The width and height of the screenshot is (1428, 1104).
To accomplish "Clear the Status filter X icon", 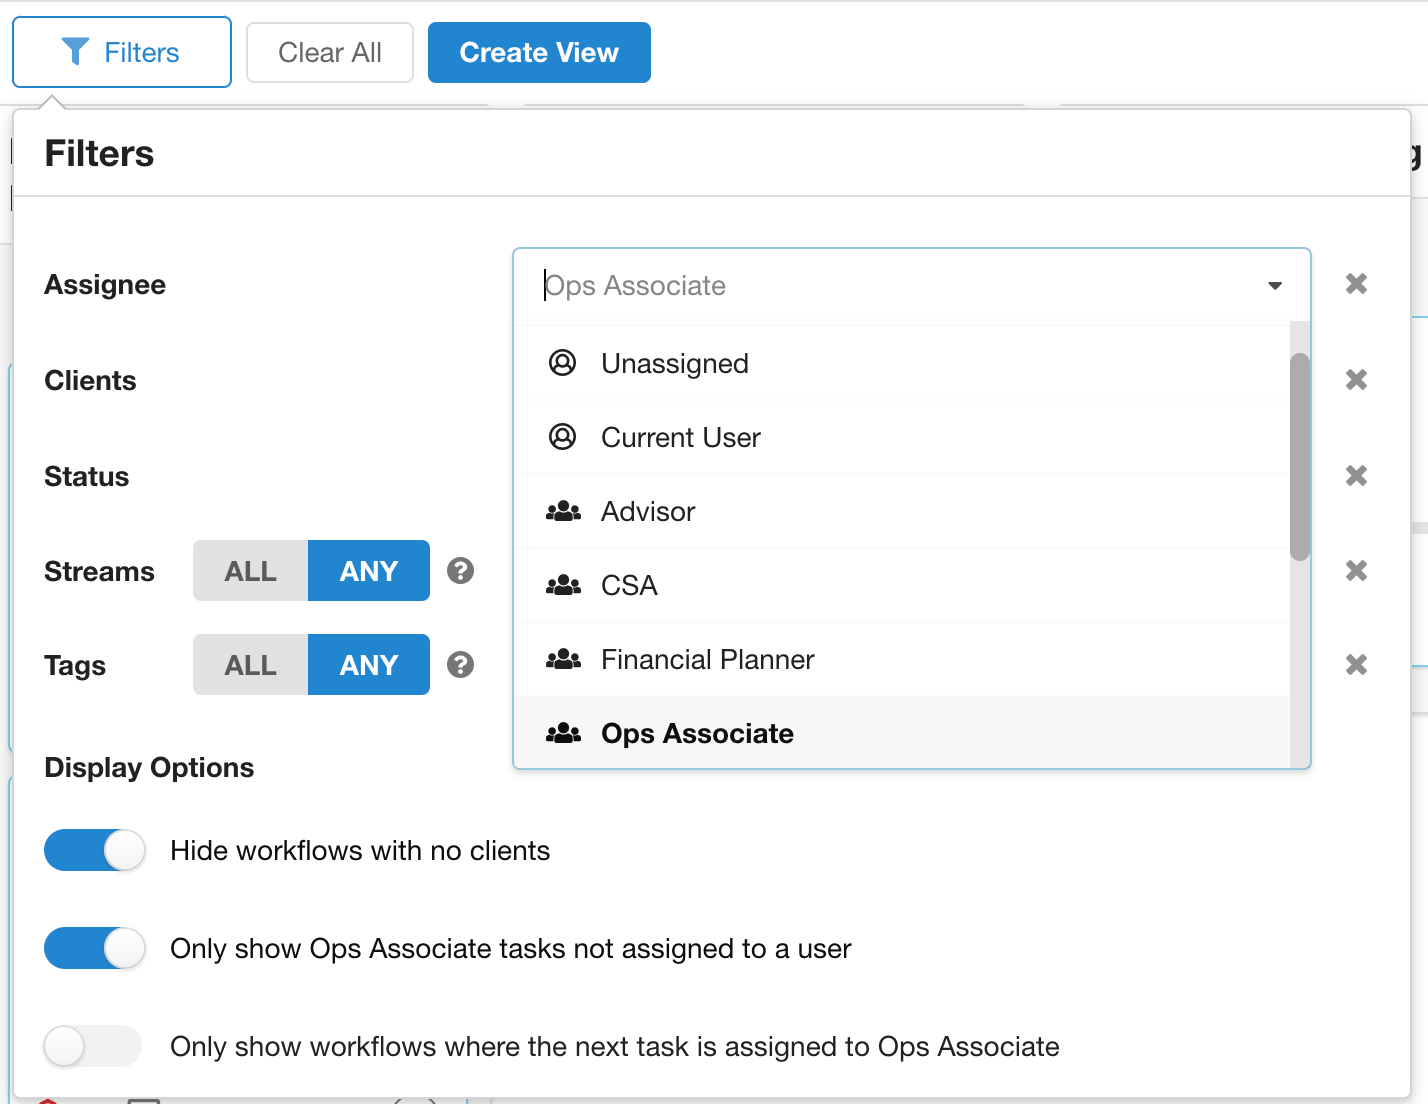I will (x=1356, y=476).
